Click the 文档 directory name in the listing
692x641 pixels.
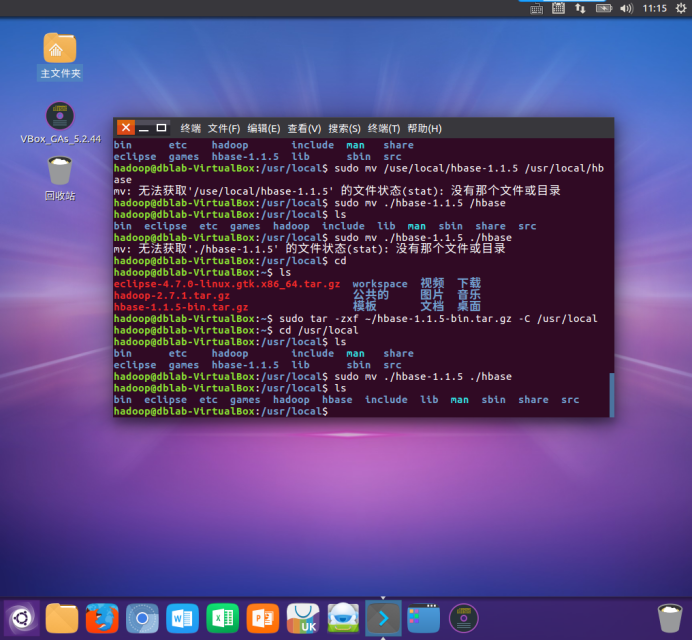432,306
